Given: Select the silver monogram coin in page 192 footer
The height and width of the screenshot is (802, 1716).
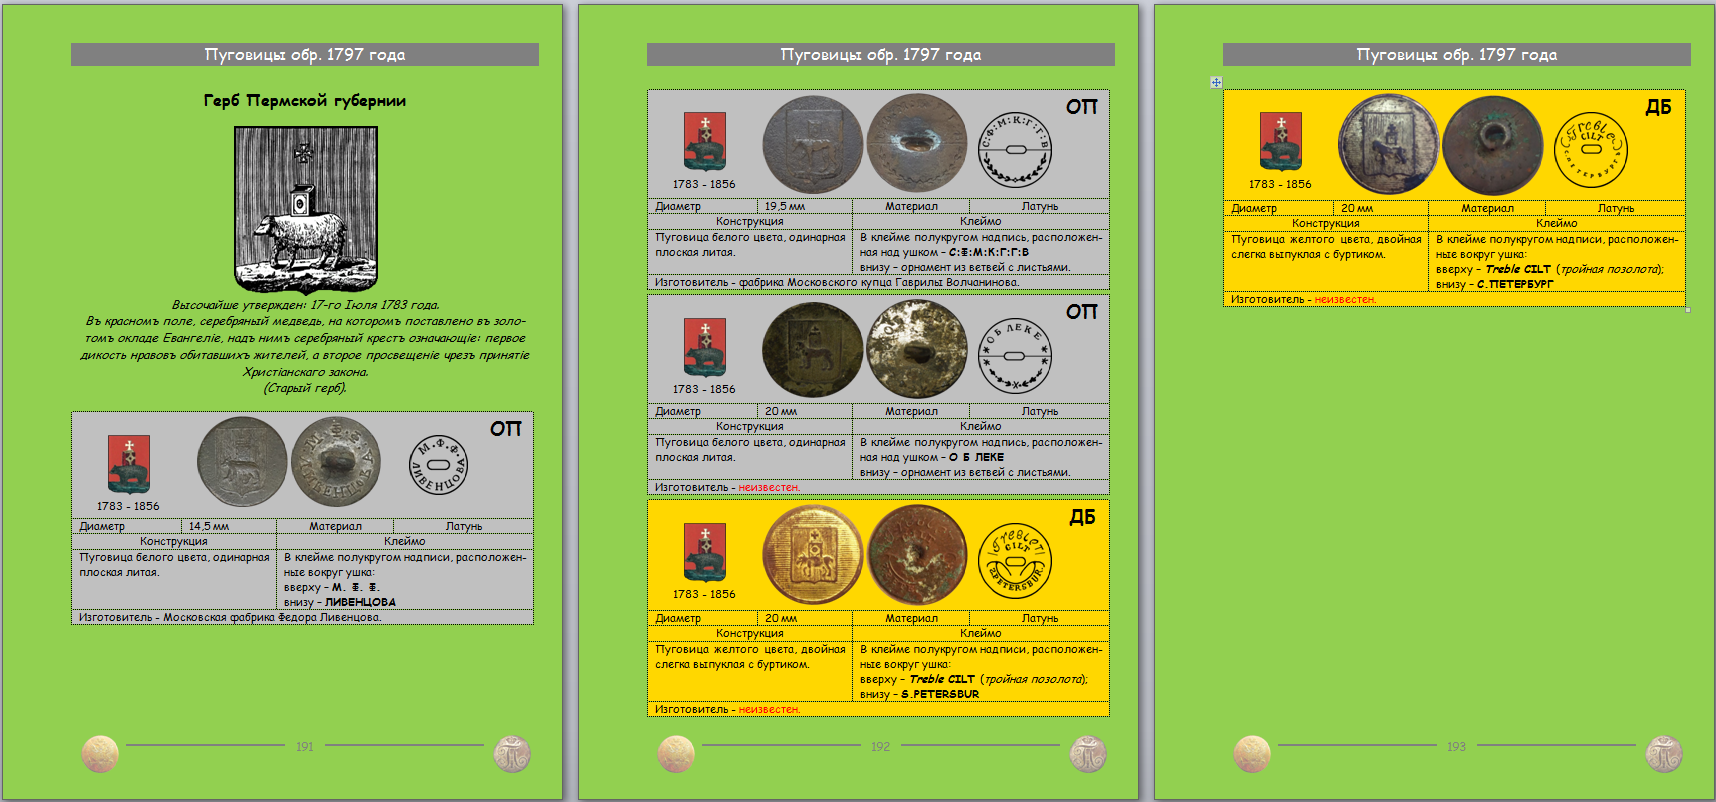Looking at the screenshot, I should point(1088,753).
